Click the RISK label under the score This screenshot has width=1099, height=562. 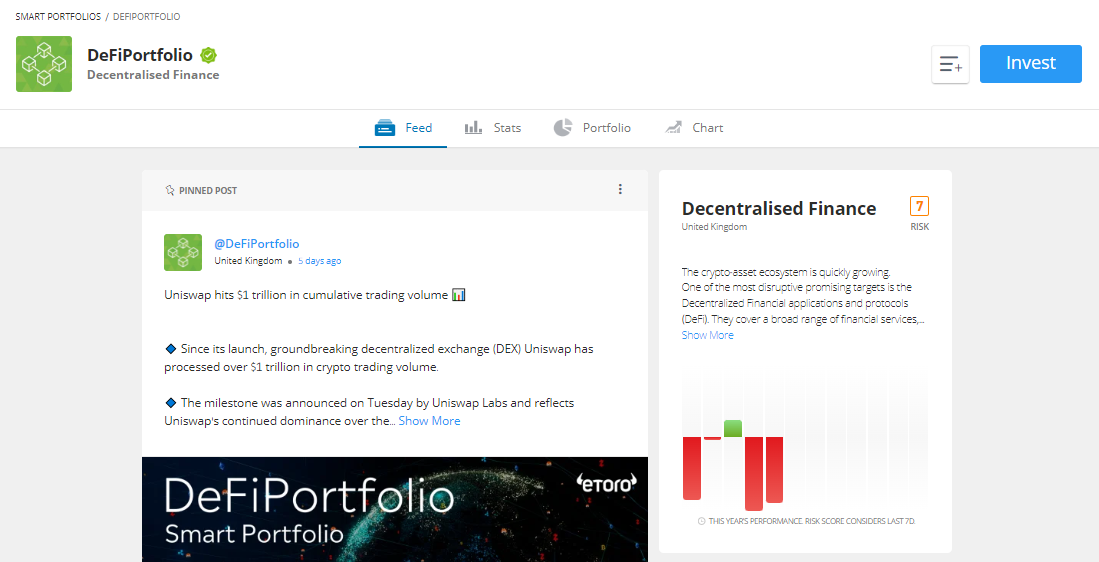[x=920, y=227]
